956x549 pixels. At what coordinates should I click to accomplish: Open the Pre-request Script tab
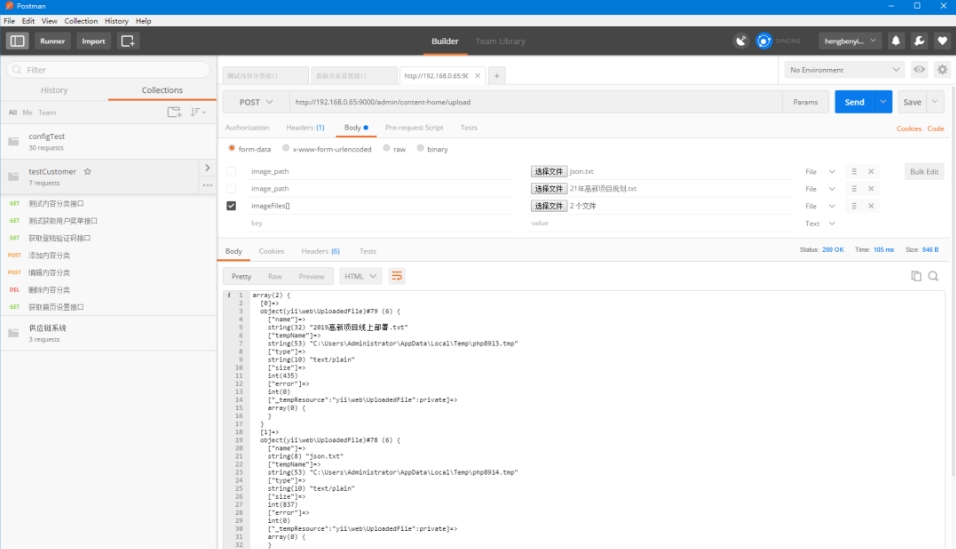(x=414, y=127)
